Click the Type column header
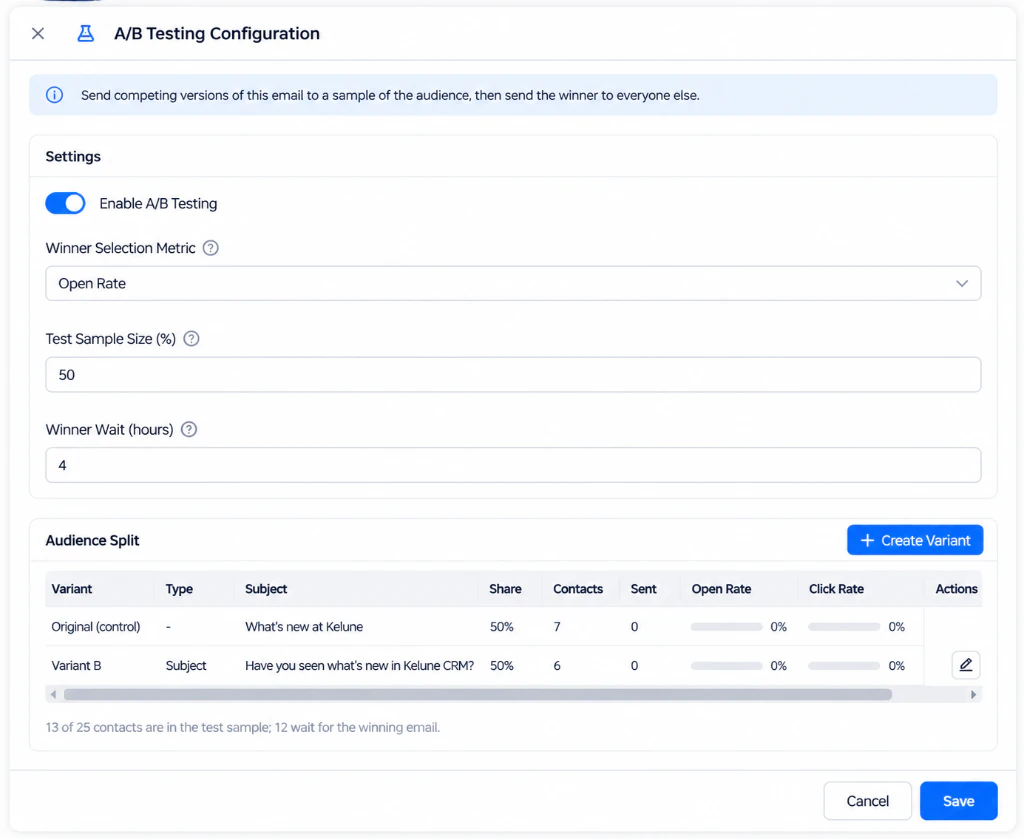This screenshot has height=839, width=1024. tap(179, 589)
